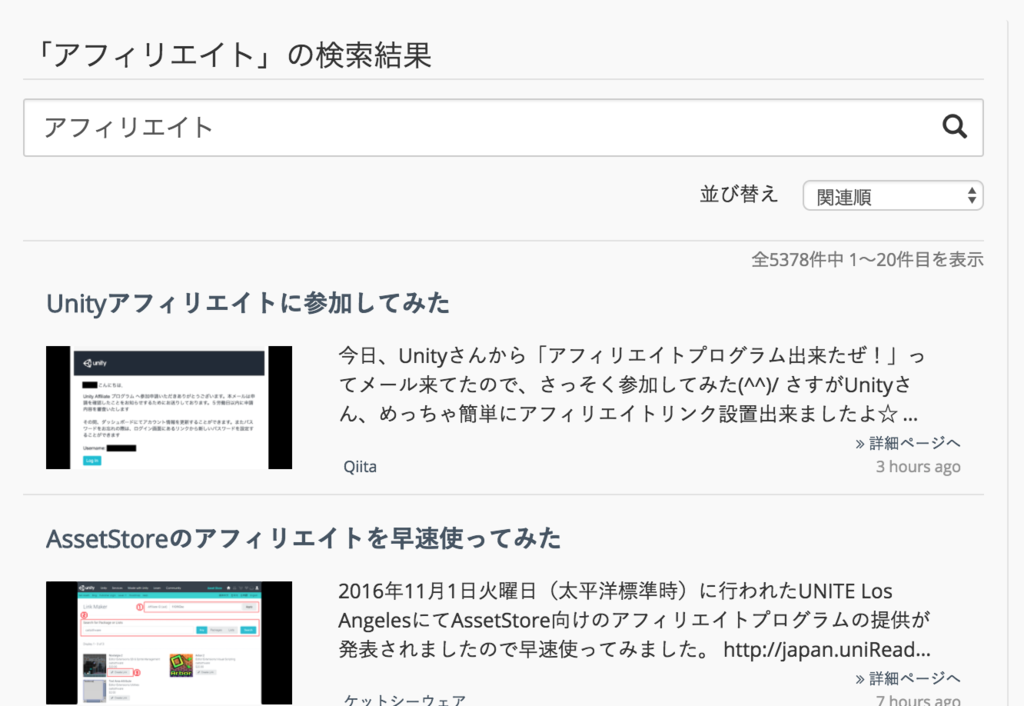
Task: Open article AssetStoreのアフィリエイトを早速使ってみた
Action: 304,539
